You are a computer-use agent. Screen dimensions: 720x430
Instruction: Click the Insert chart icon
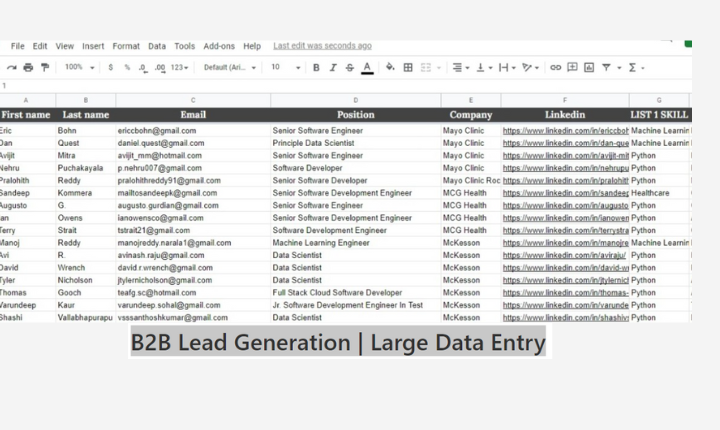click(x=589, y=67)
